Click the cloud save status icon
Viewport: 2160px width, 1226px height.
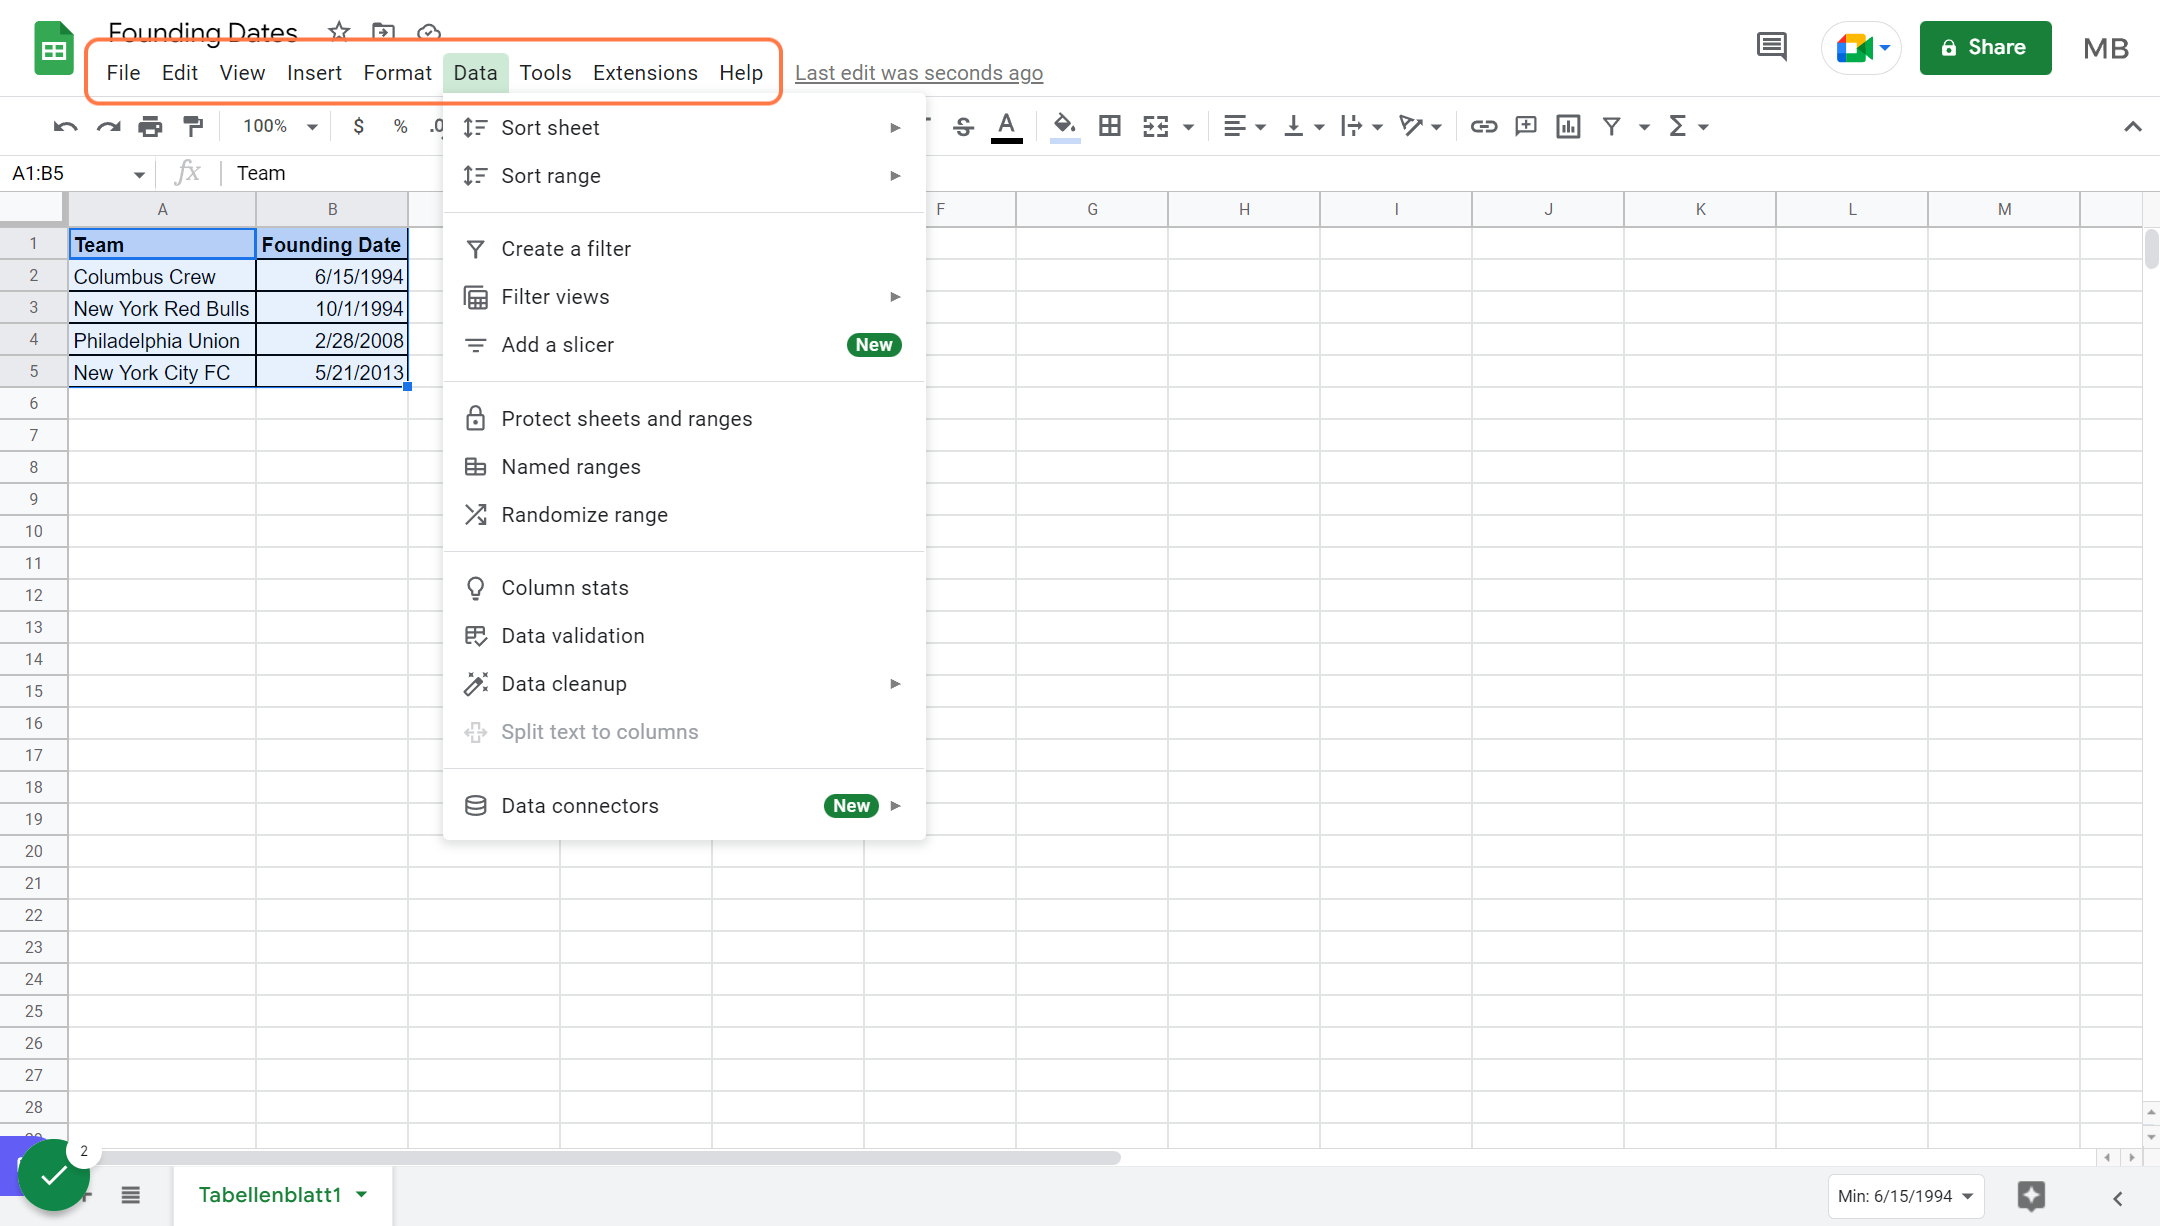point(428,31)
